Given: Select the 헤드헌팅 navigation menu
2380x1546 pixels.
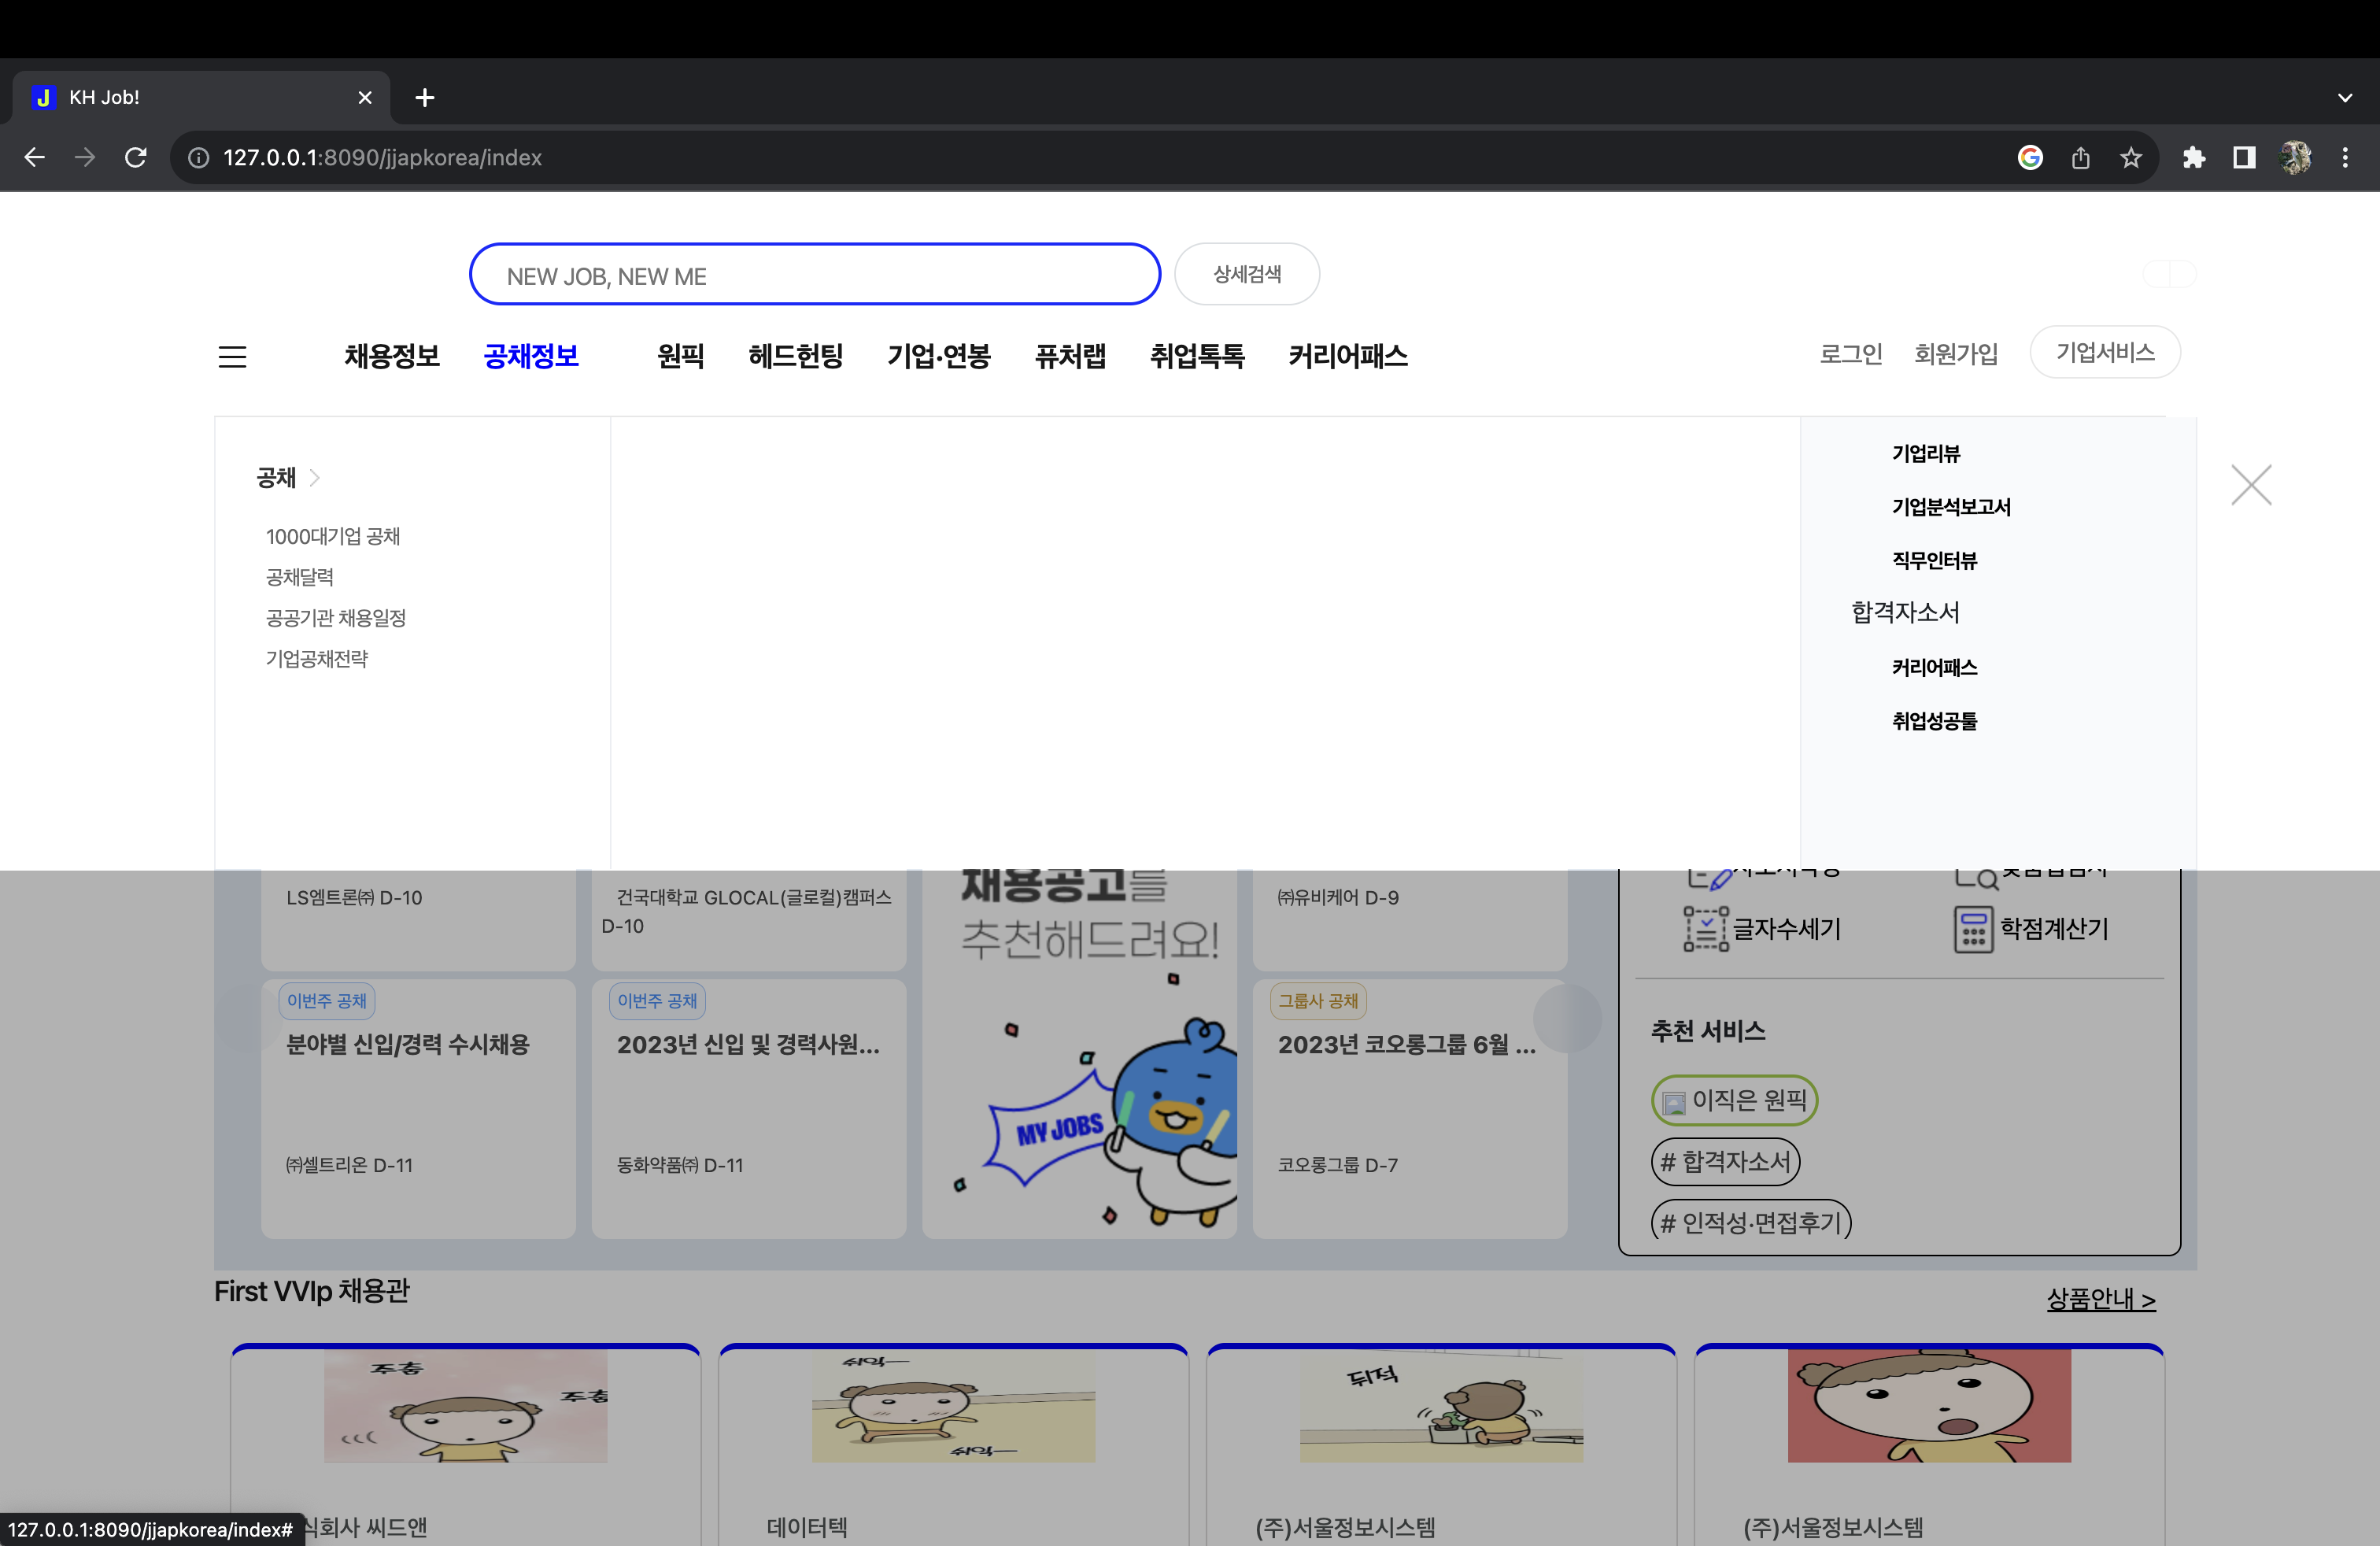Looking at the screenshot, I should pos(796,356).
